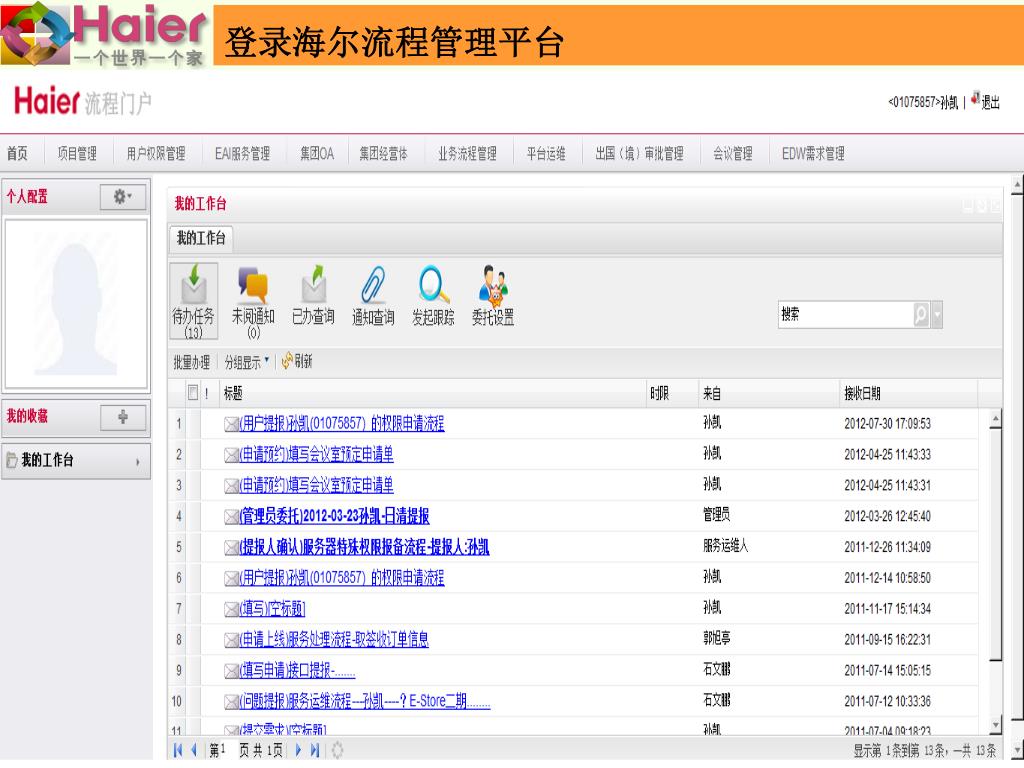Click envelope icon of row 1 权限申请流程
Screen dimensions: 1024x768
pos(231,424)
